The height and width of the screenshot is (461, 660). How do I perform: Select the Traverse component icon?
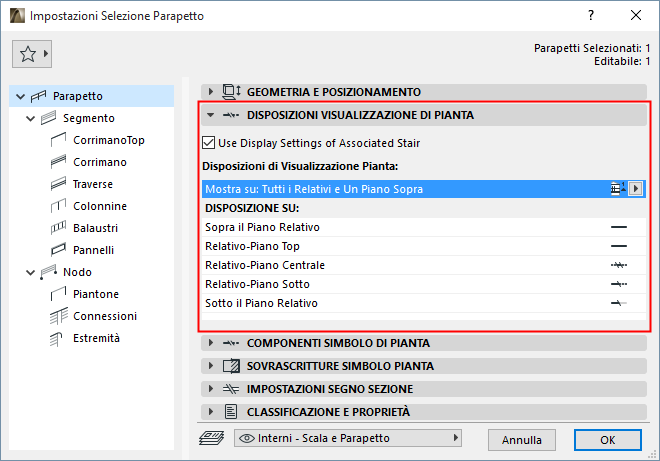tap(57, 184)
